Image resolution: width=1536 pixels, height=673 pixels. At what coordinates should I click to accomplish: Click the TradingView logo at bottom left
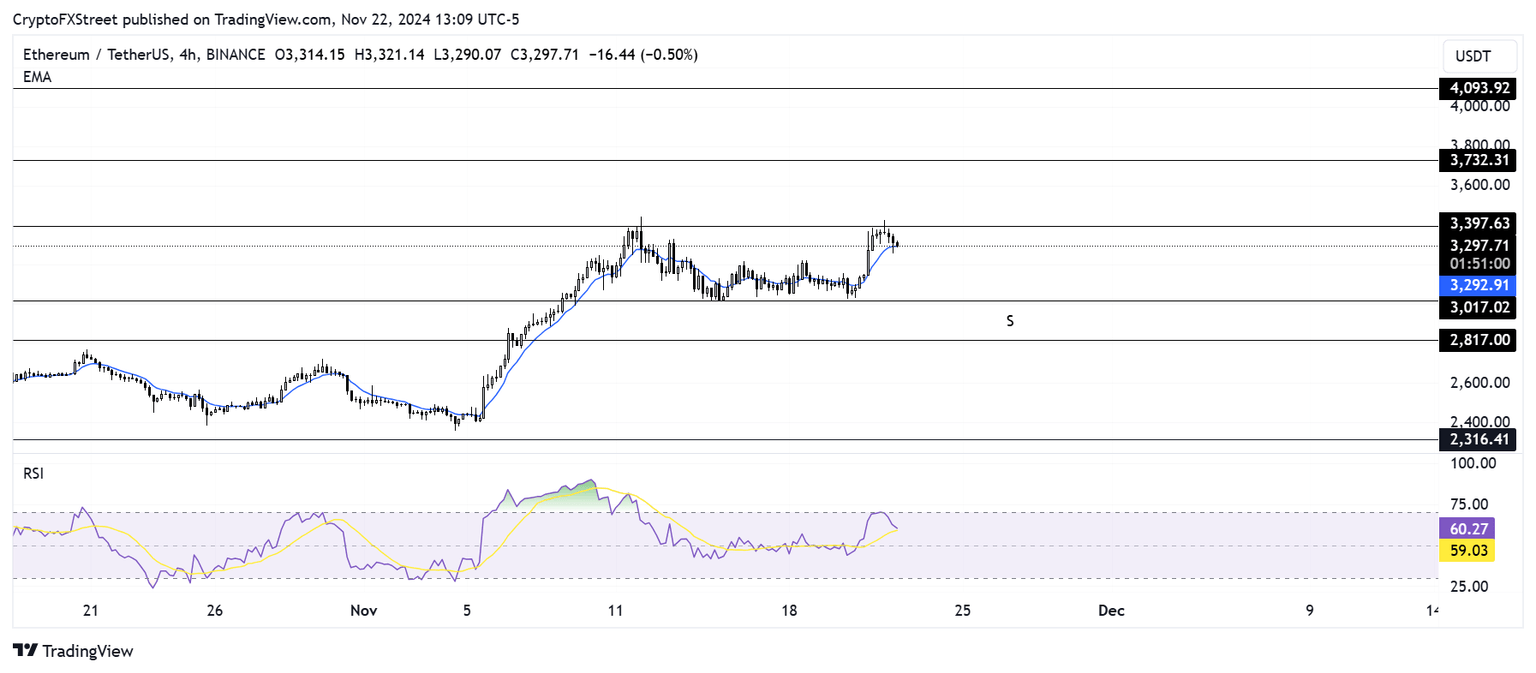click(73, 651)
